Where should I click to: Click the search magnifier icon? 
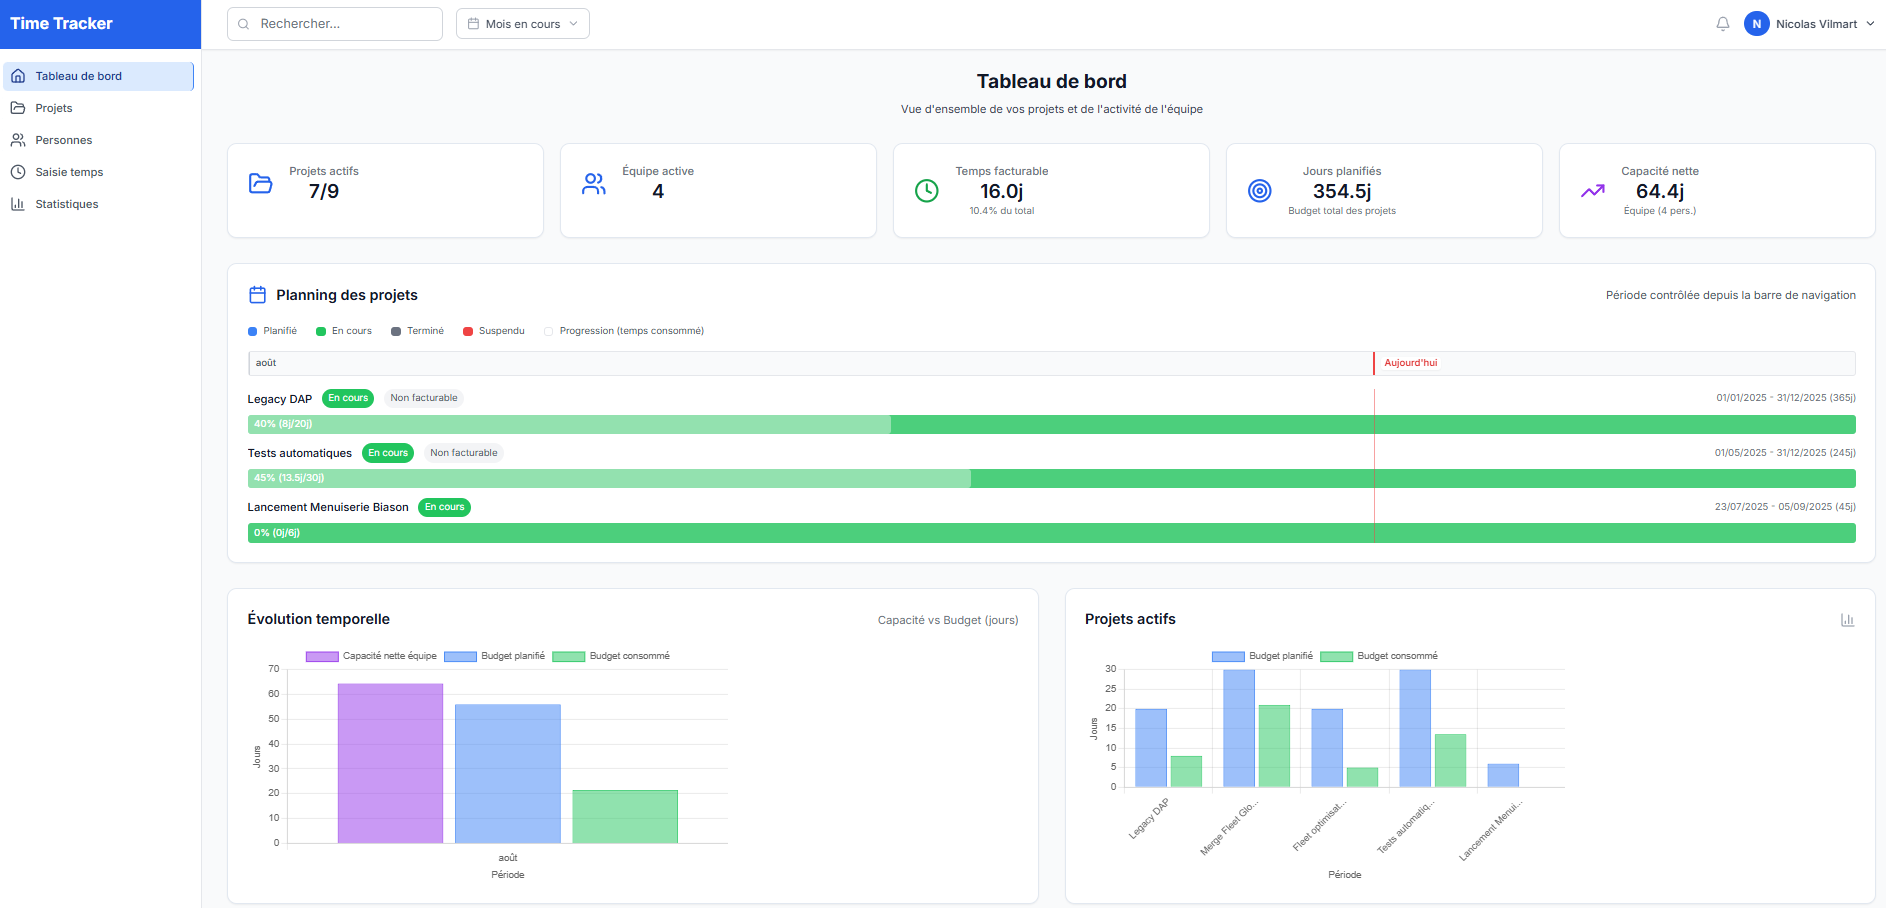[x=243, y=23]
